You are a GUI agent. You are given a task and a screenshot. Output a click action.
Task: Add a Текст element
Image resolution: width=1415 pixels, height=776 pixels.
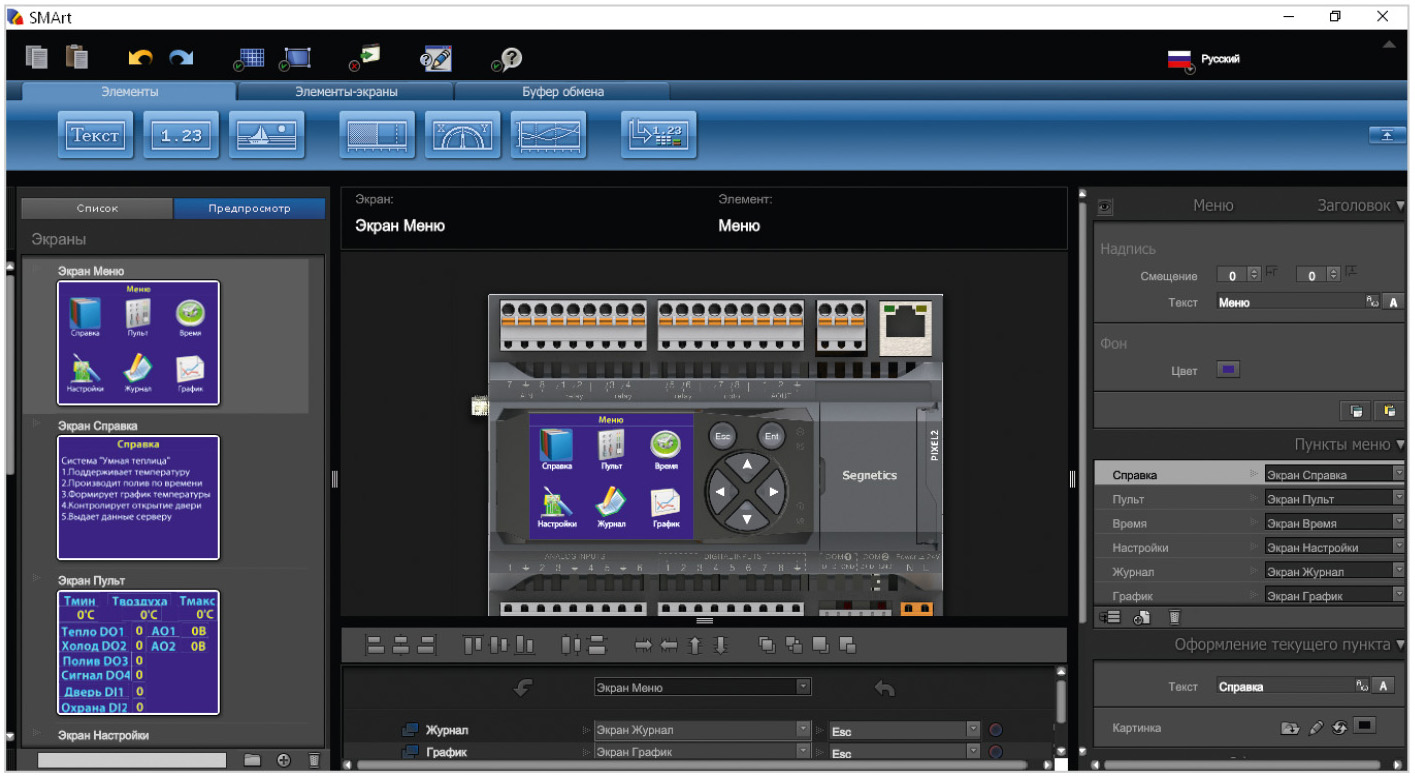point(95,136)
